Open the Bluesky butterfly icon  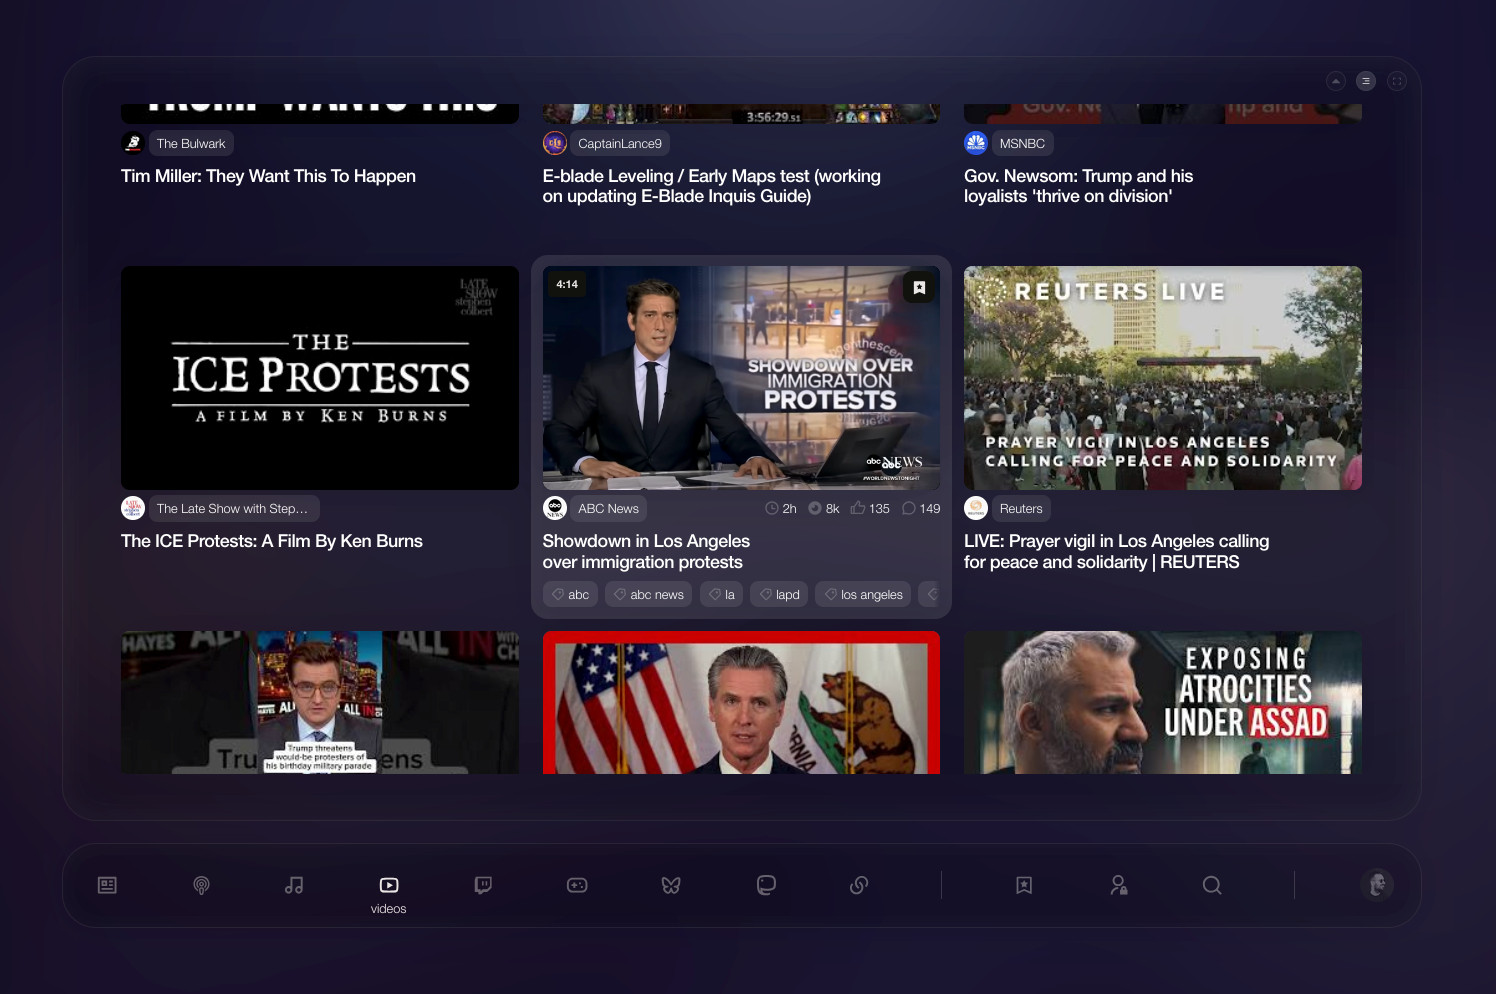[x=671, y=885]
